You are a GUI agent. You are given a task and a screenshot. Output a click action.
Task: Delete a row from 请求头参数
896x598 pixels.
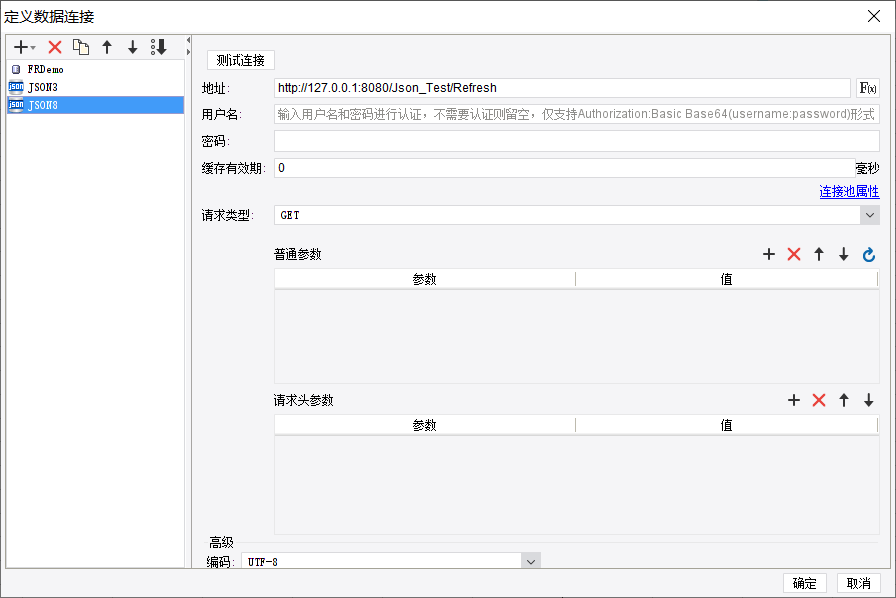click(x=819, y=400)
